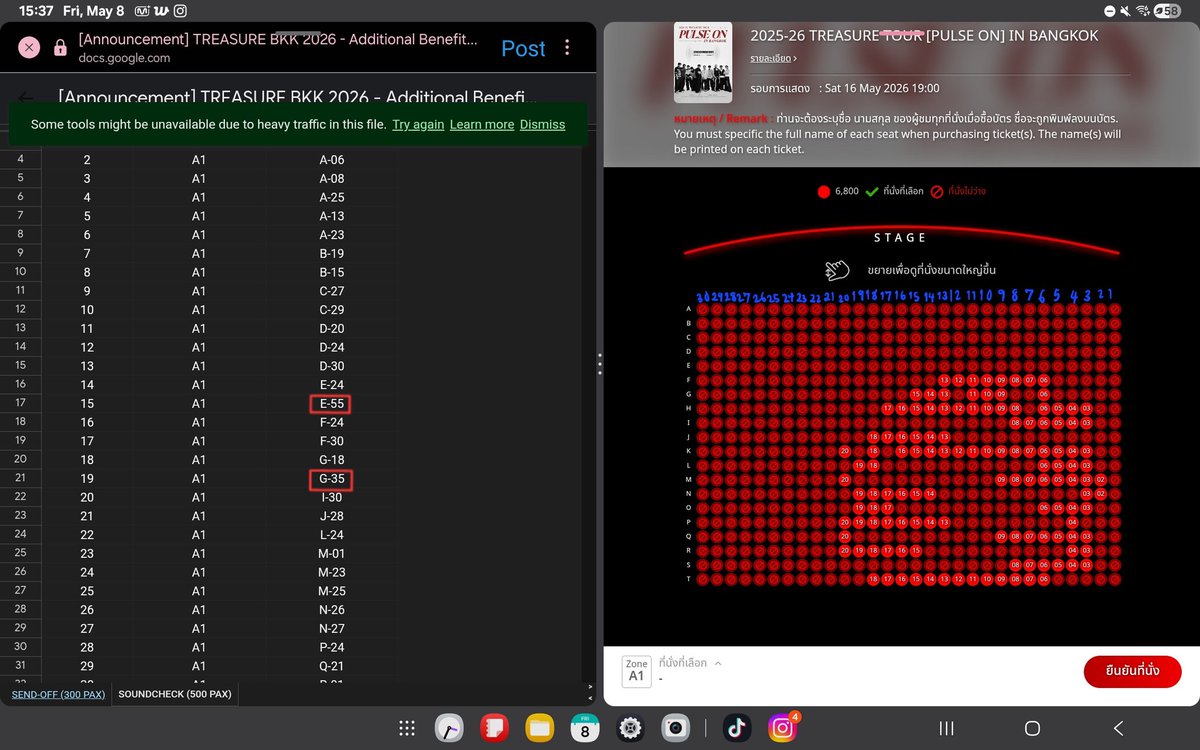Tap the home navigation button
The image size is (1200, 750).
click(1032, 729)
